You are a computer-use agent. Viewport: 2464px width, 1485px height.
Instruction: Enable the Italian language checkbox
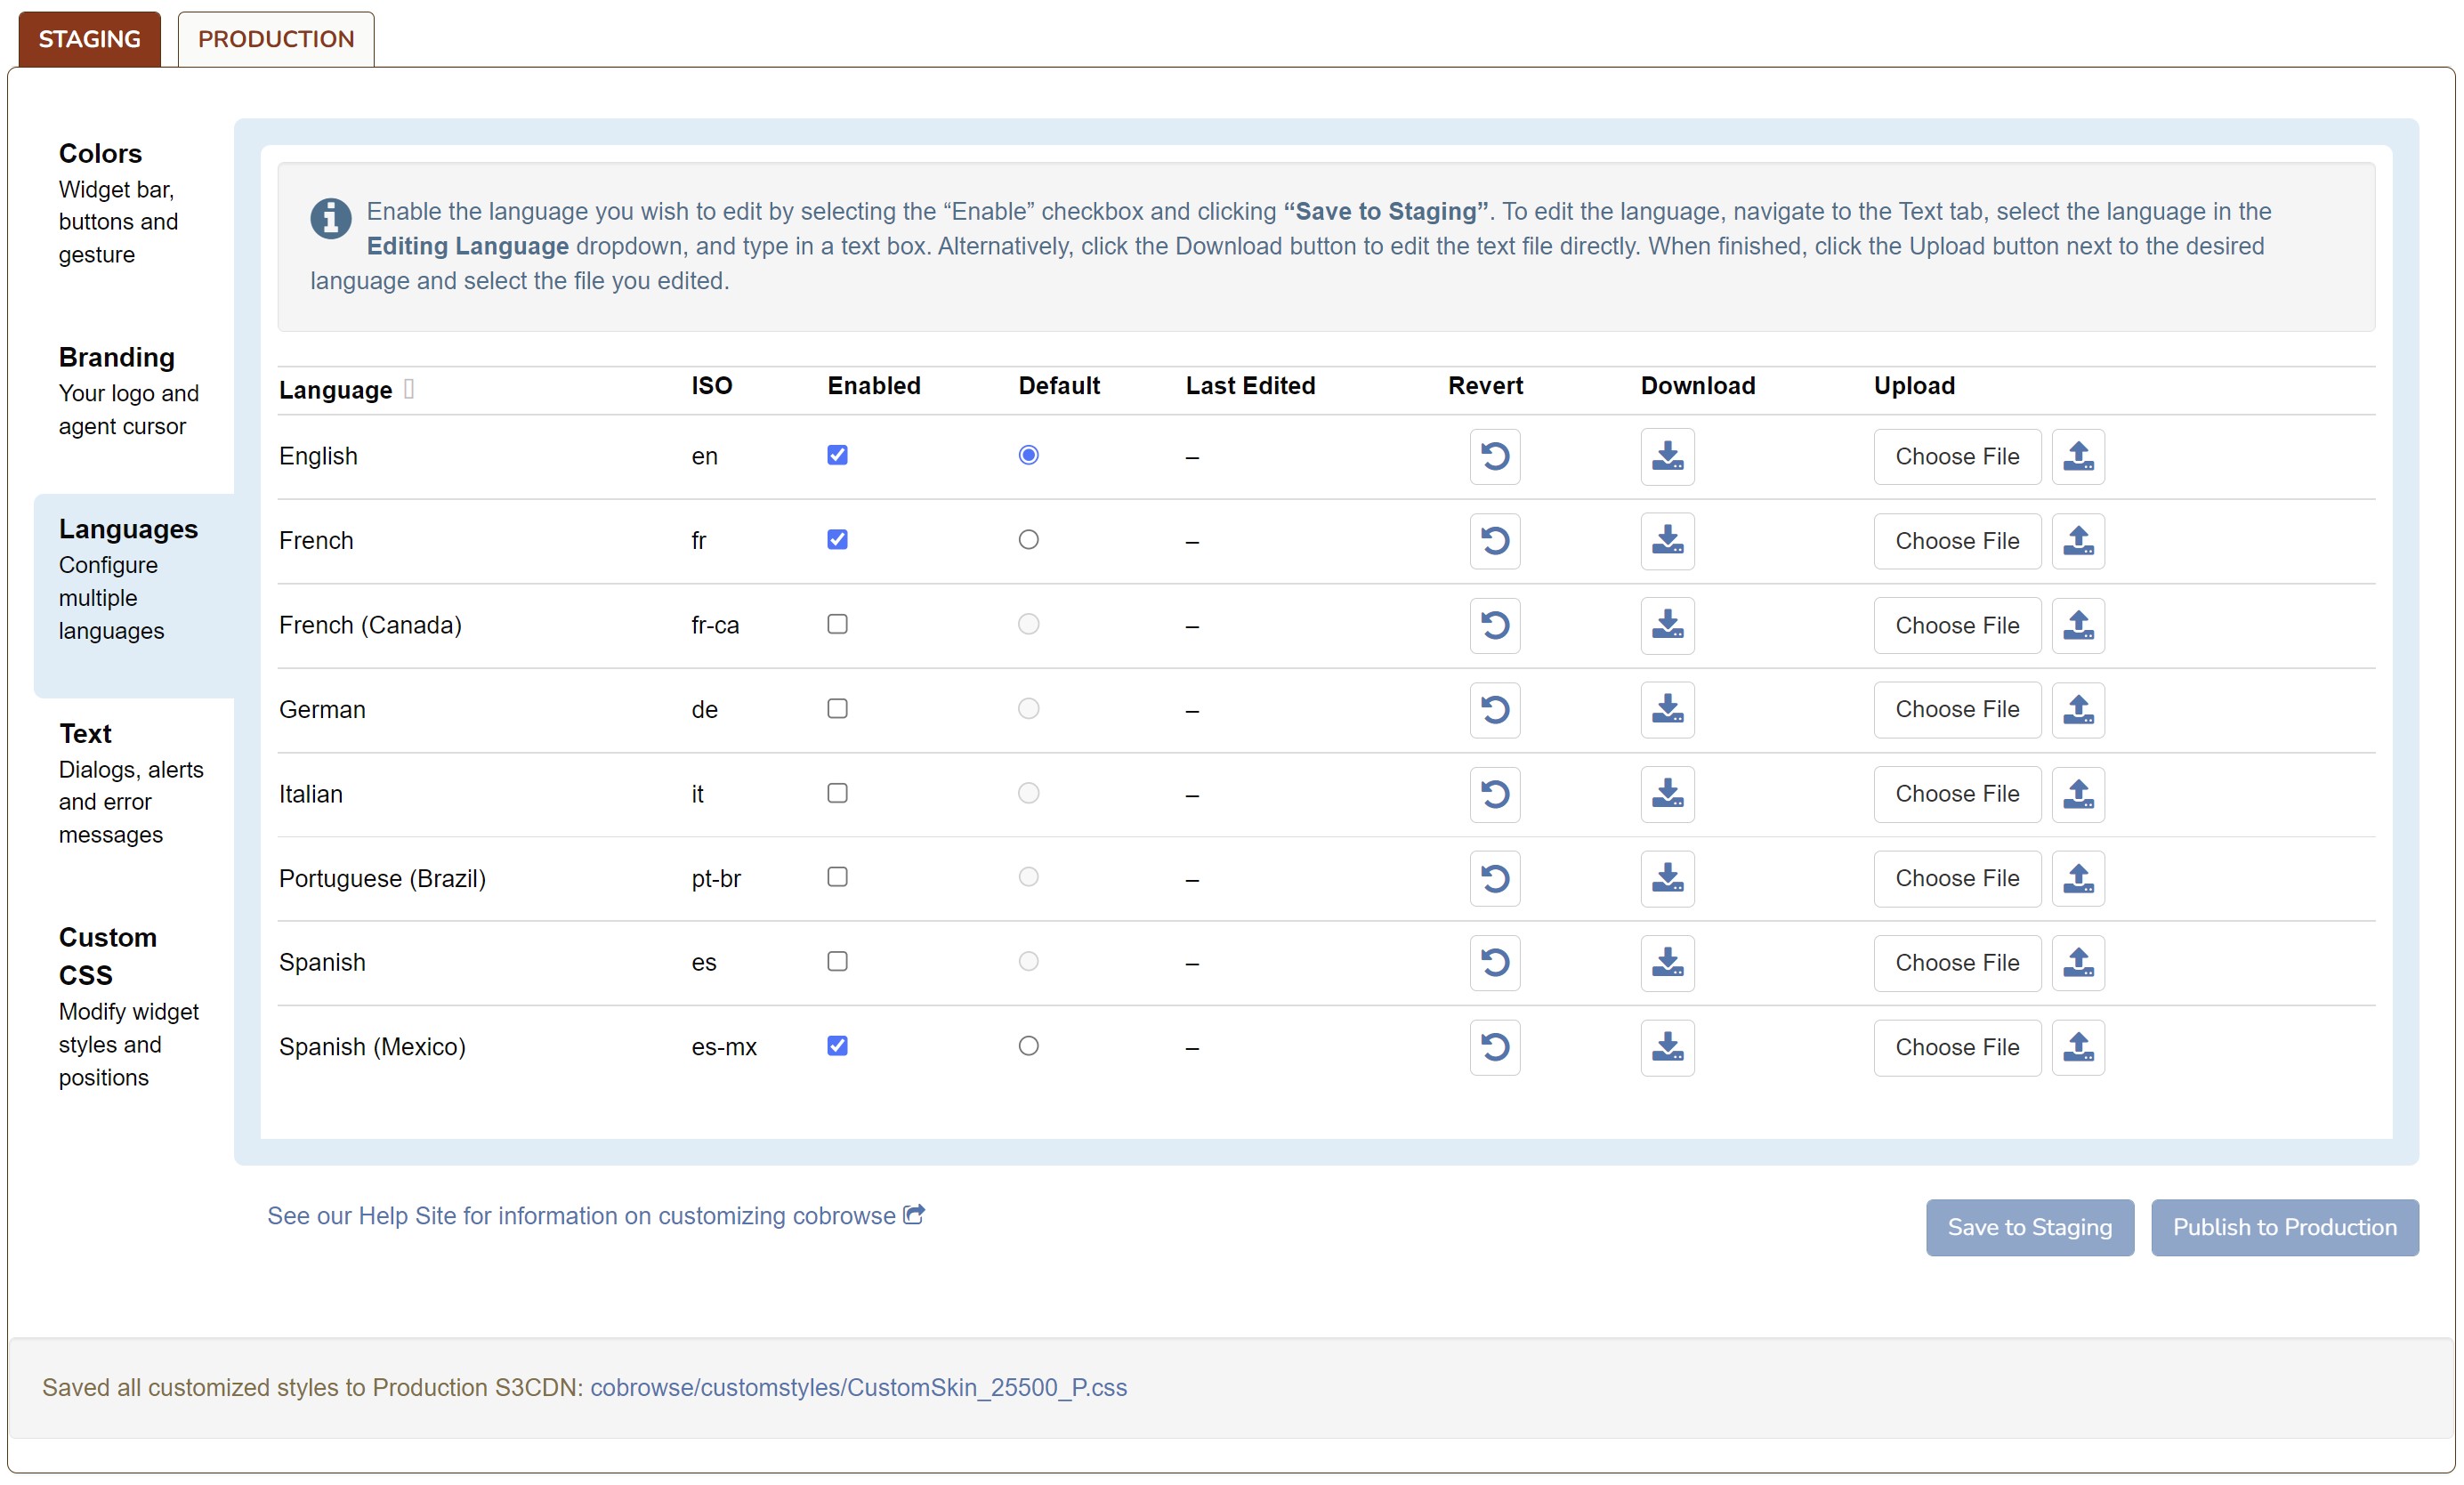[837, 793]
